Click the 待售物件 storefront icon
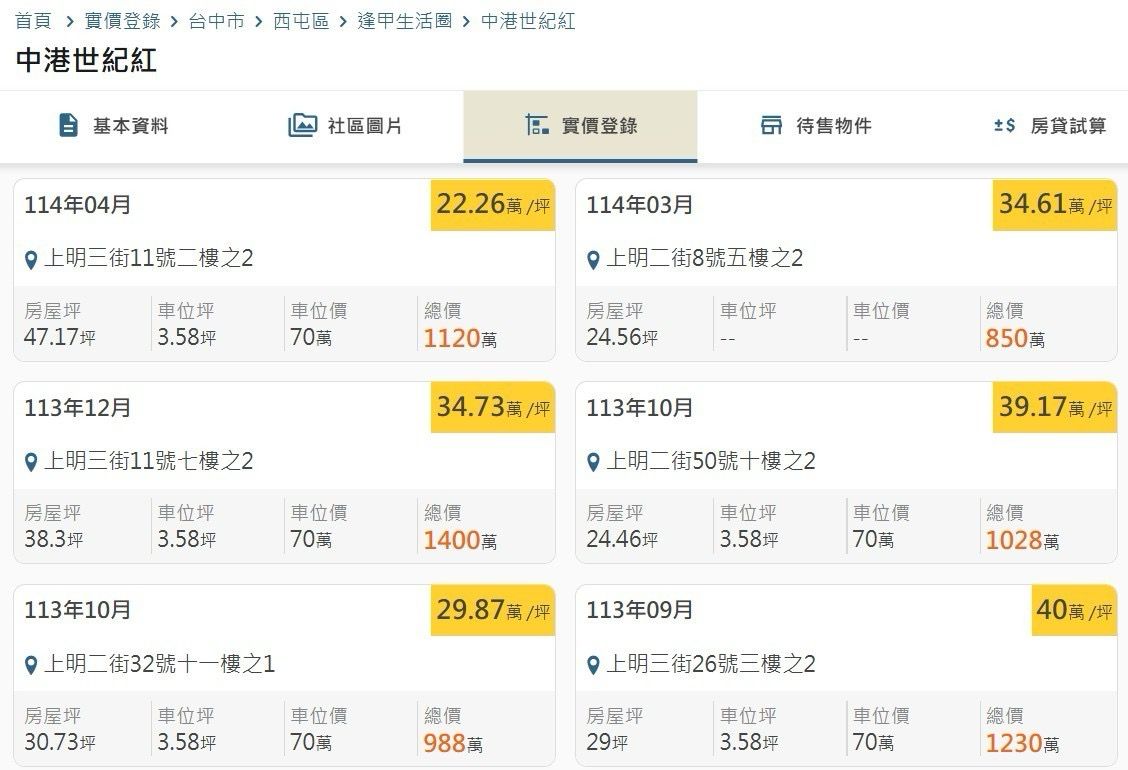Screen dimensions: 1128x770 pos(771,125)
